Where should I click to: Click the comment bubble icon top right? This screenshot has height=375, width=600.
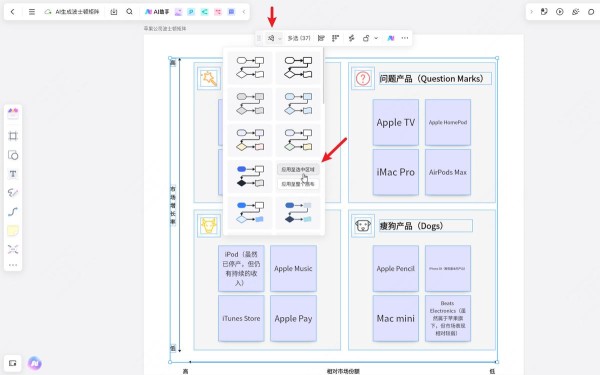(591, 12)
